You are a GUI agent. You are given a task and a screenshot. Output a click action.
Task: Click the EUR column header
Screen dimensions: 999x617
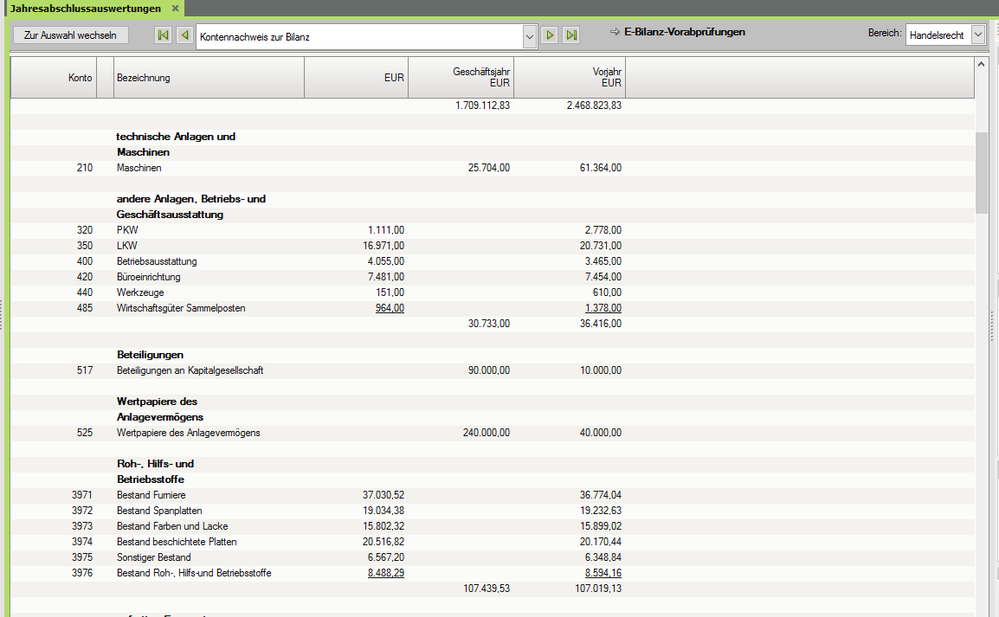tap(356, 78)
